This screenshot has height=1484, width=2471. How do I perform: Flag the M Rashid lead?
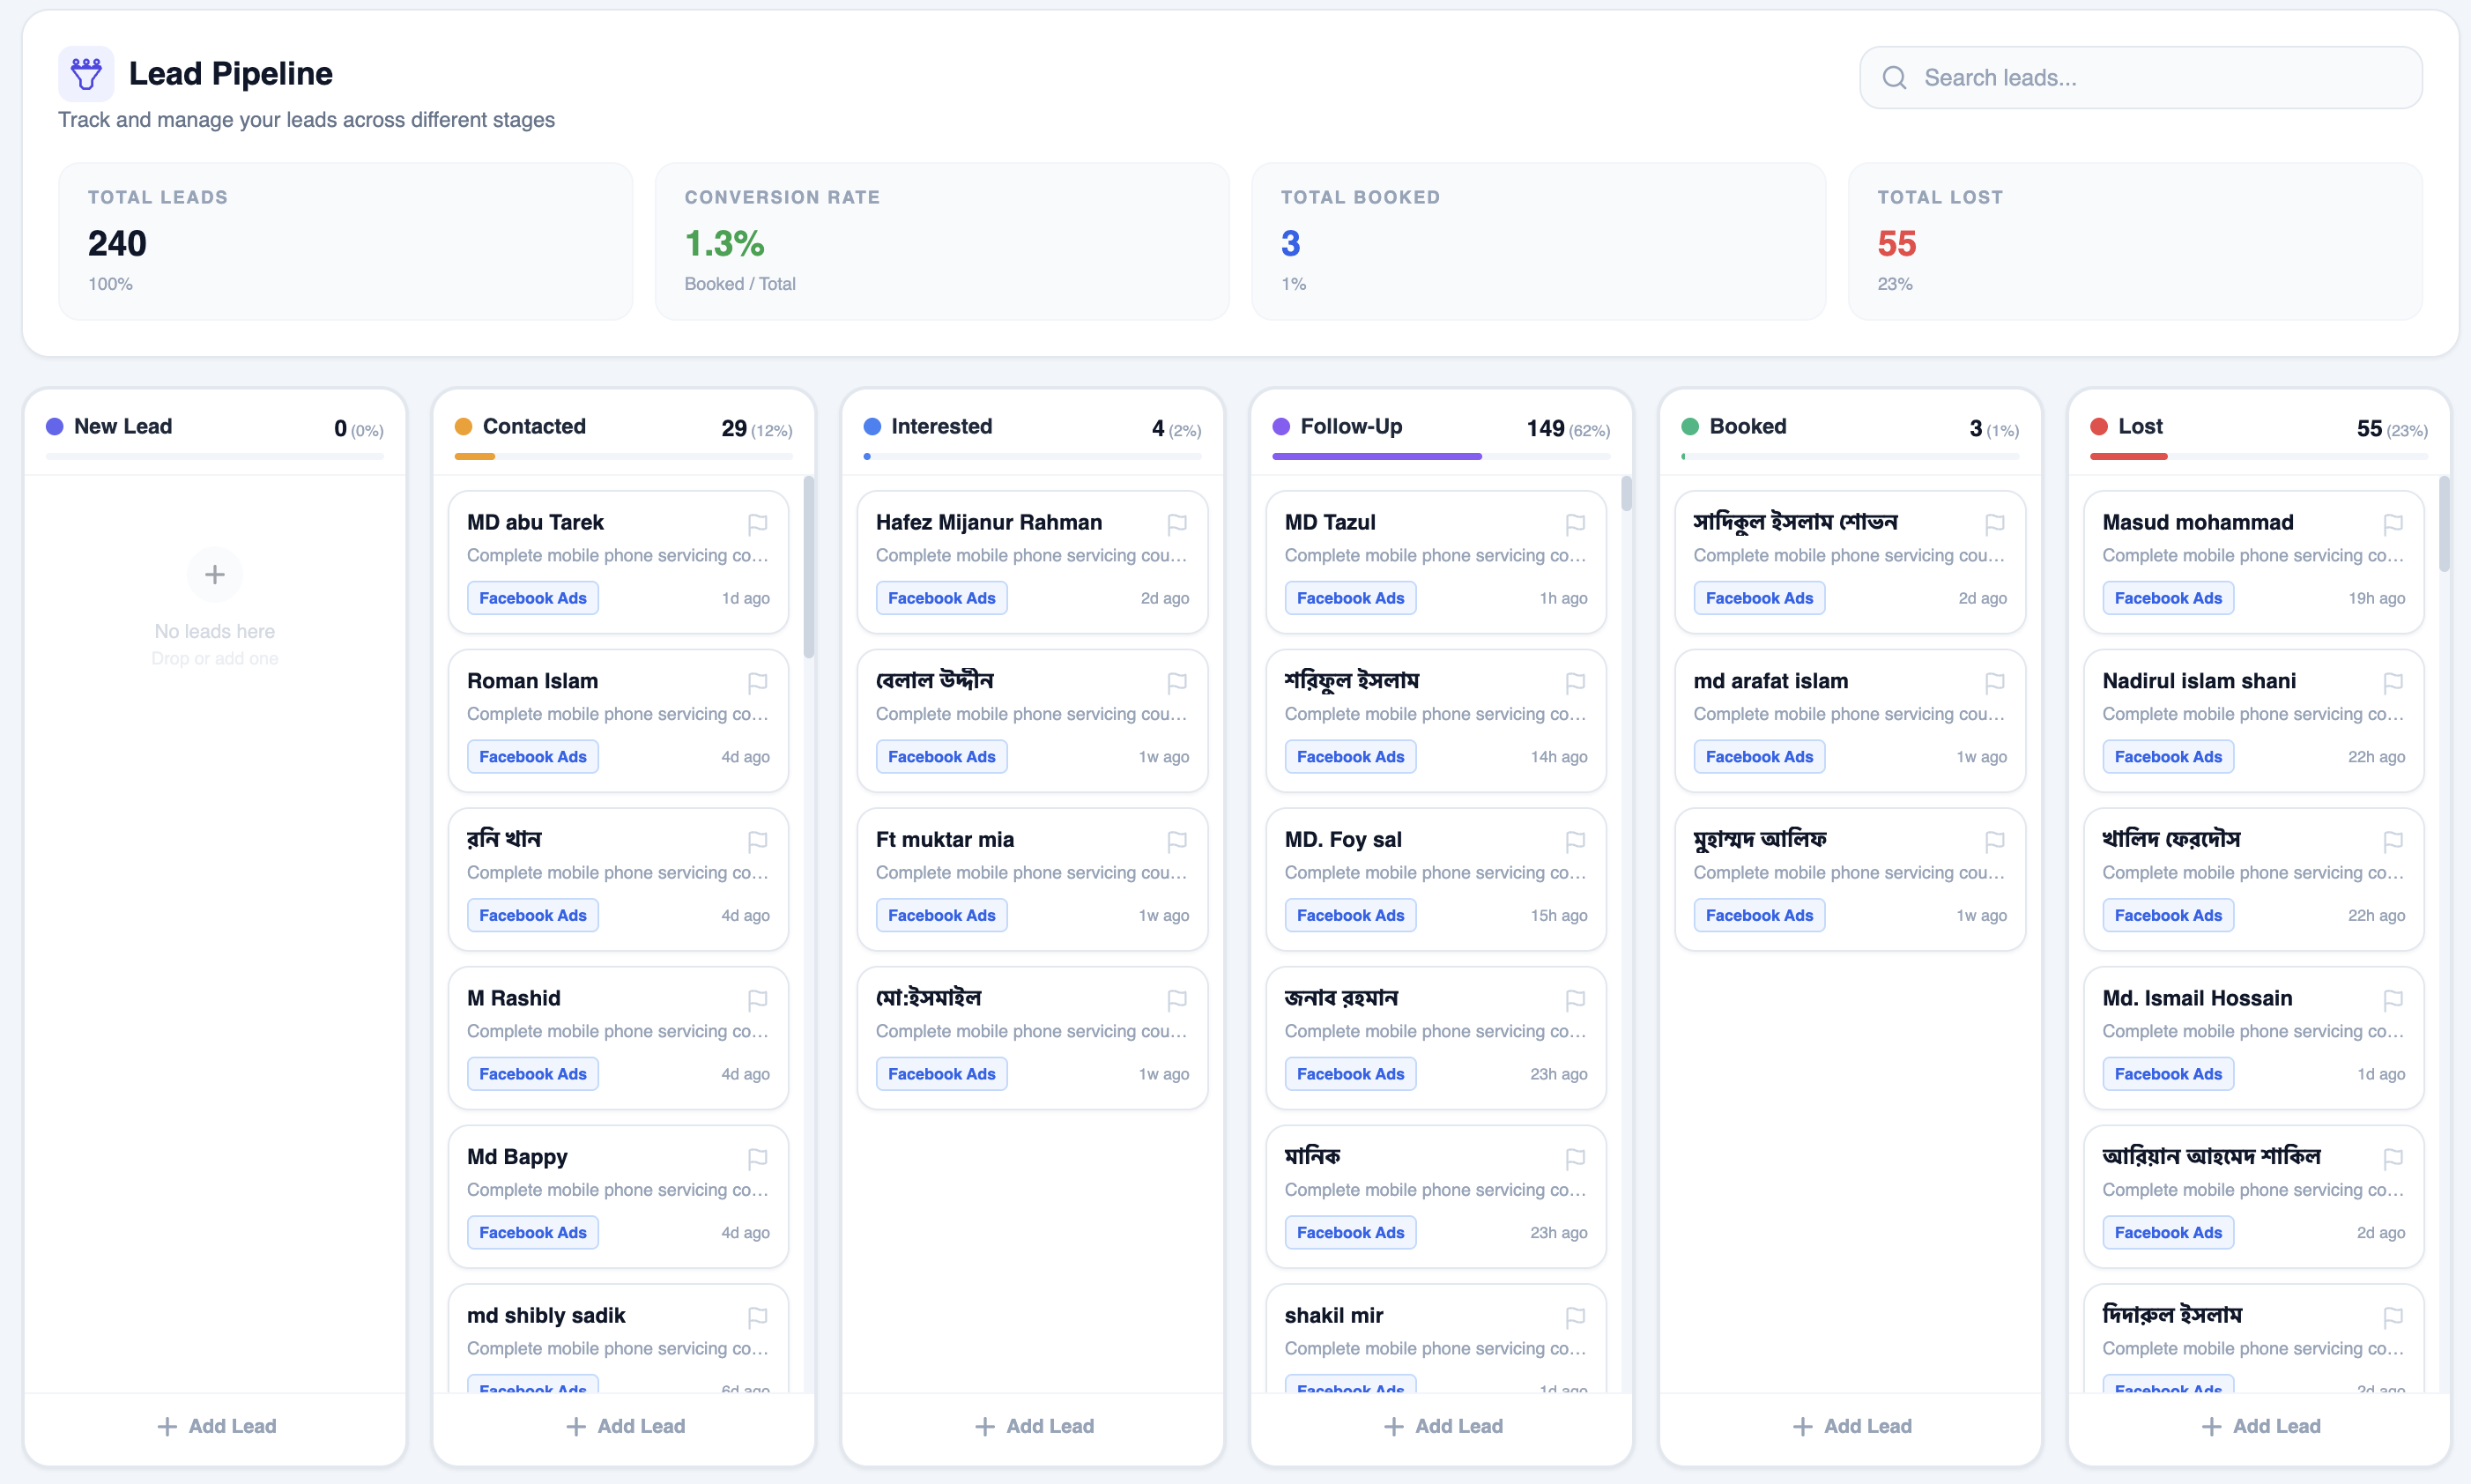[757, 1000]
